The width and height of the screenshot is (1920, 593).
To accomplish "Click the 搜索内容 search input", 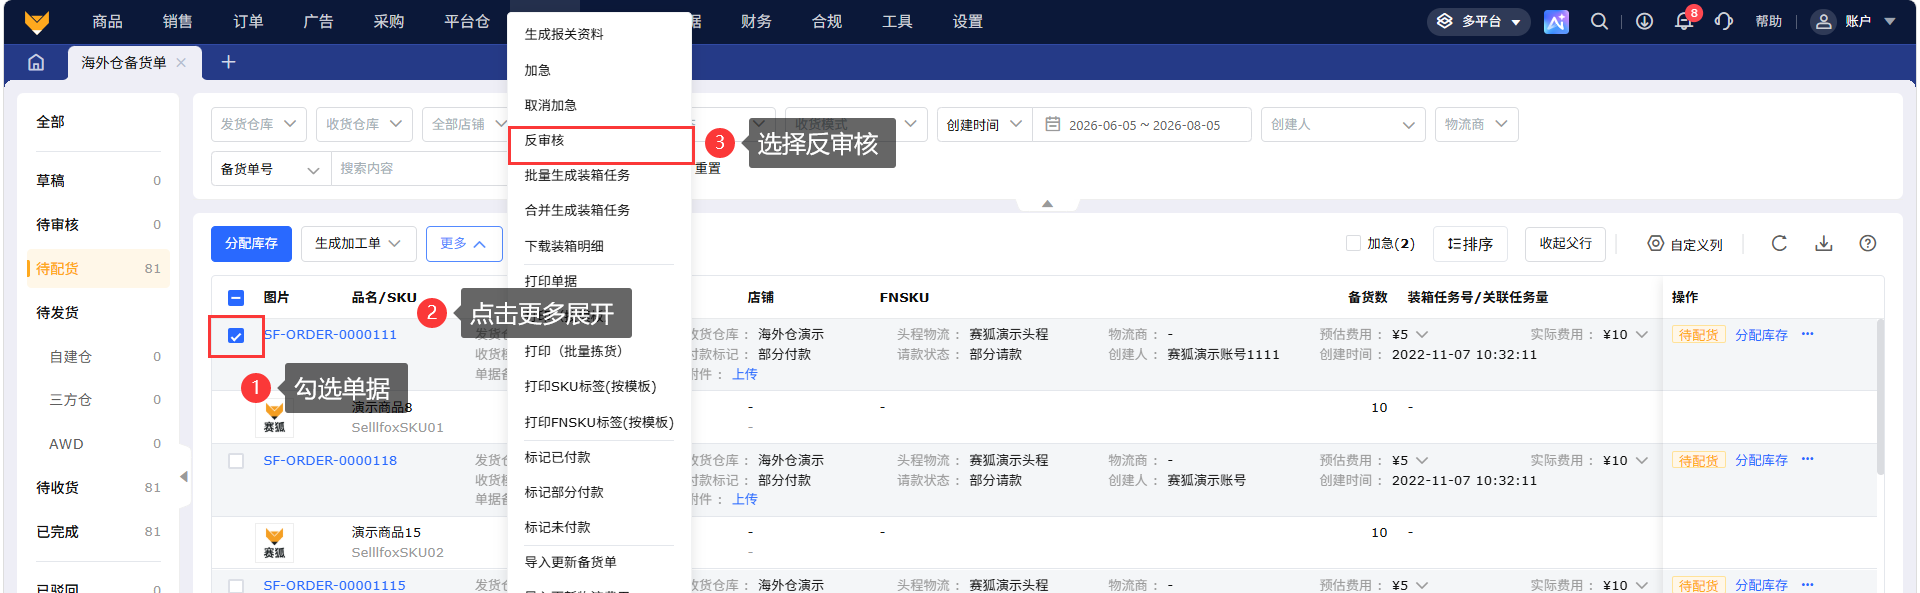I will point(420,169).
